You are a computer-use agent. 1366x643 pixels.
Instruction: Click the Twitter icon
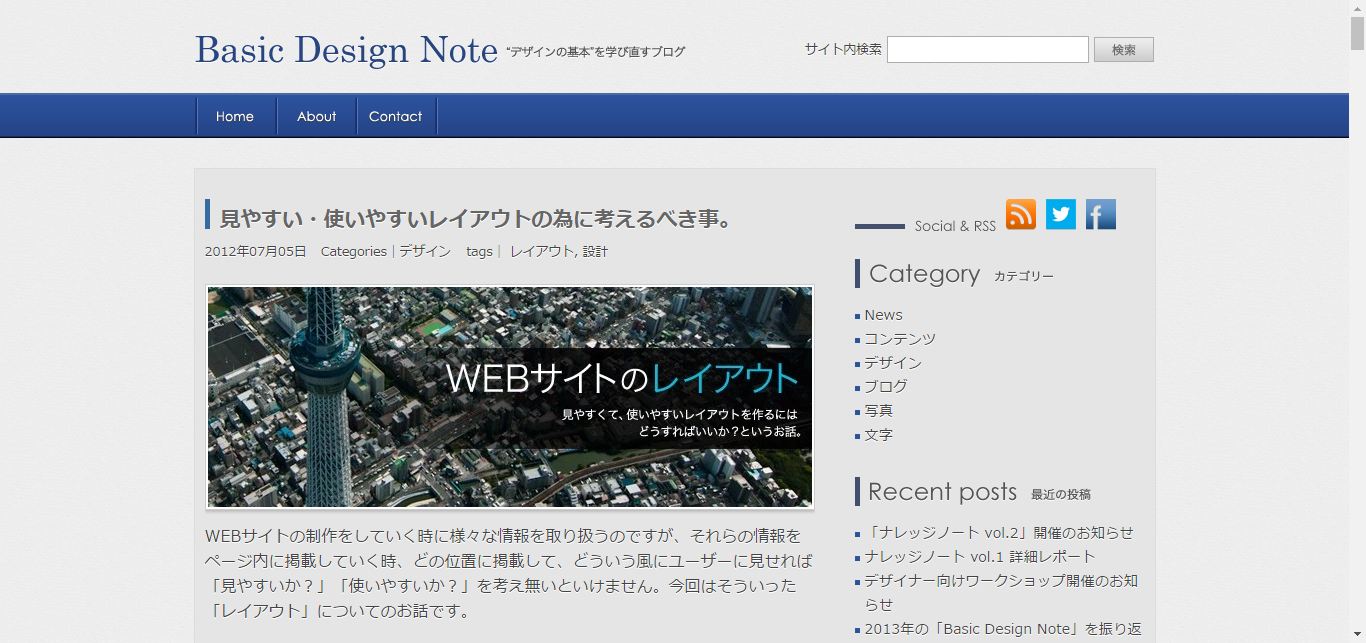pos(1060,214)
